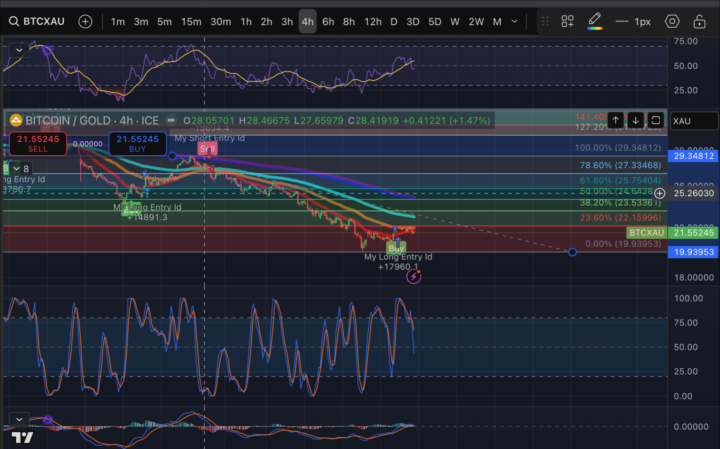Click the 19.93953 blue price label

pyautogui.click(x=693, y=252)
